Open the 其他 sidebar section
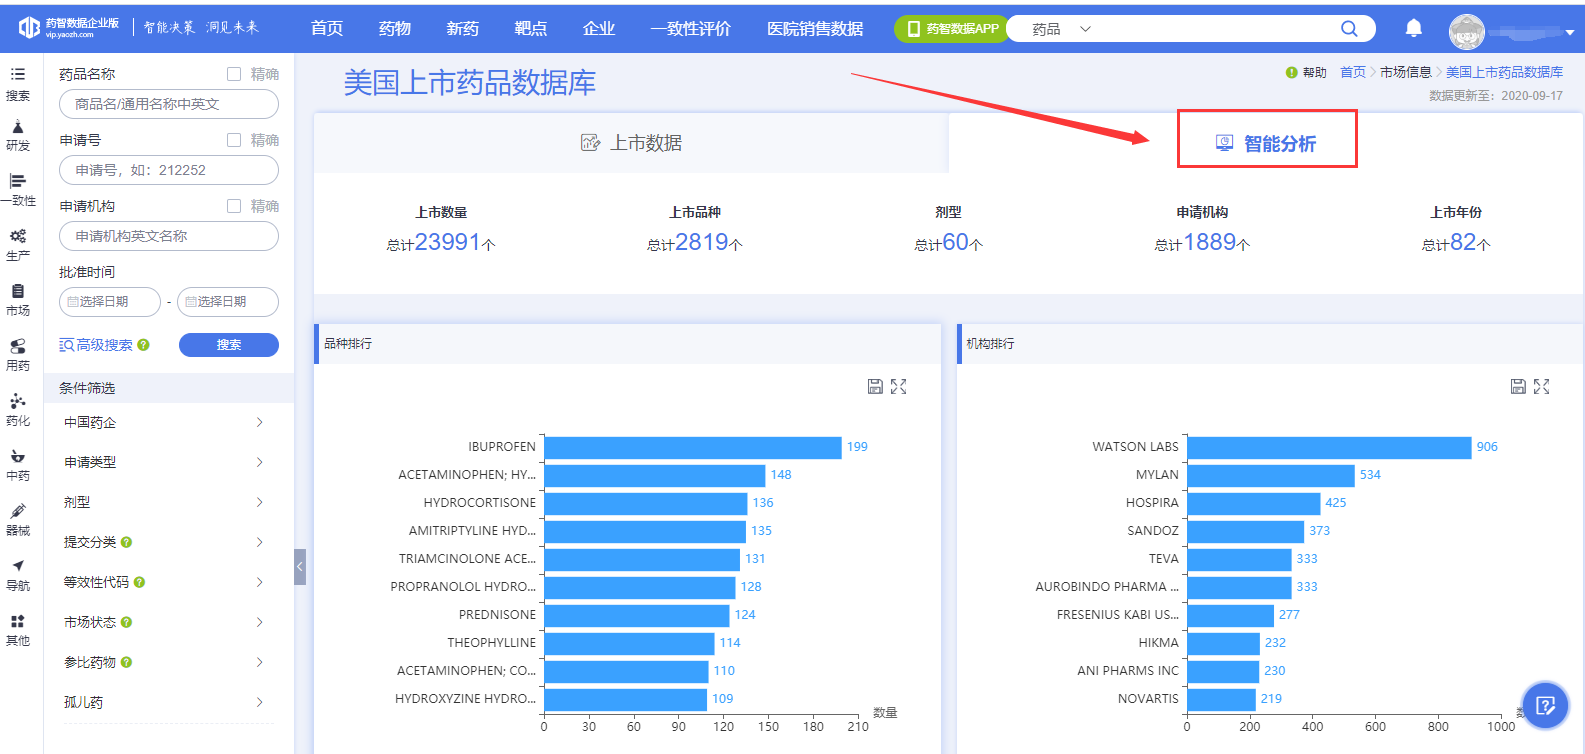Image resolution: width=1585 pixels, height=754 pixels. 18,630
